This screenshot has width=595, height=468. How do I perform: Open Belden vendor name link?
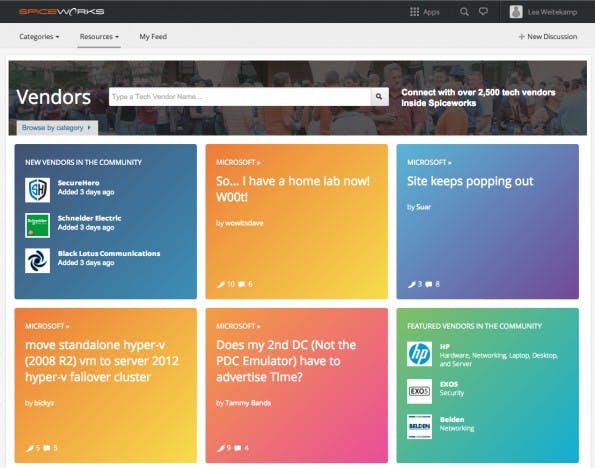coord(452,419)
